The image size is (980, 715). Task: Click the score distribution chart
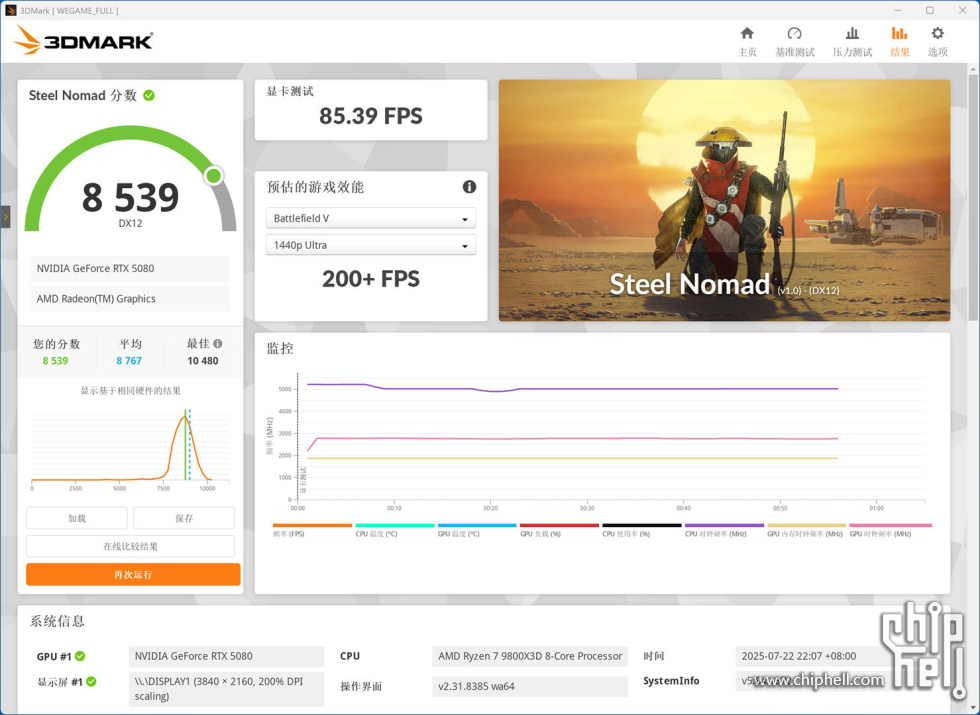131,450
